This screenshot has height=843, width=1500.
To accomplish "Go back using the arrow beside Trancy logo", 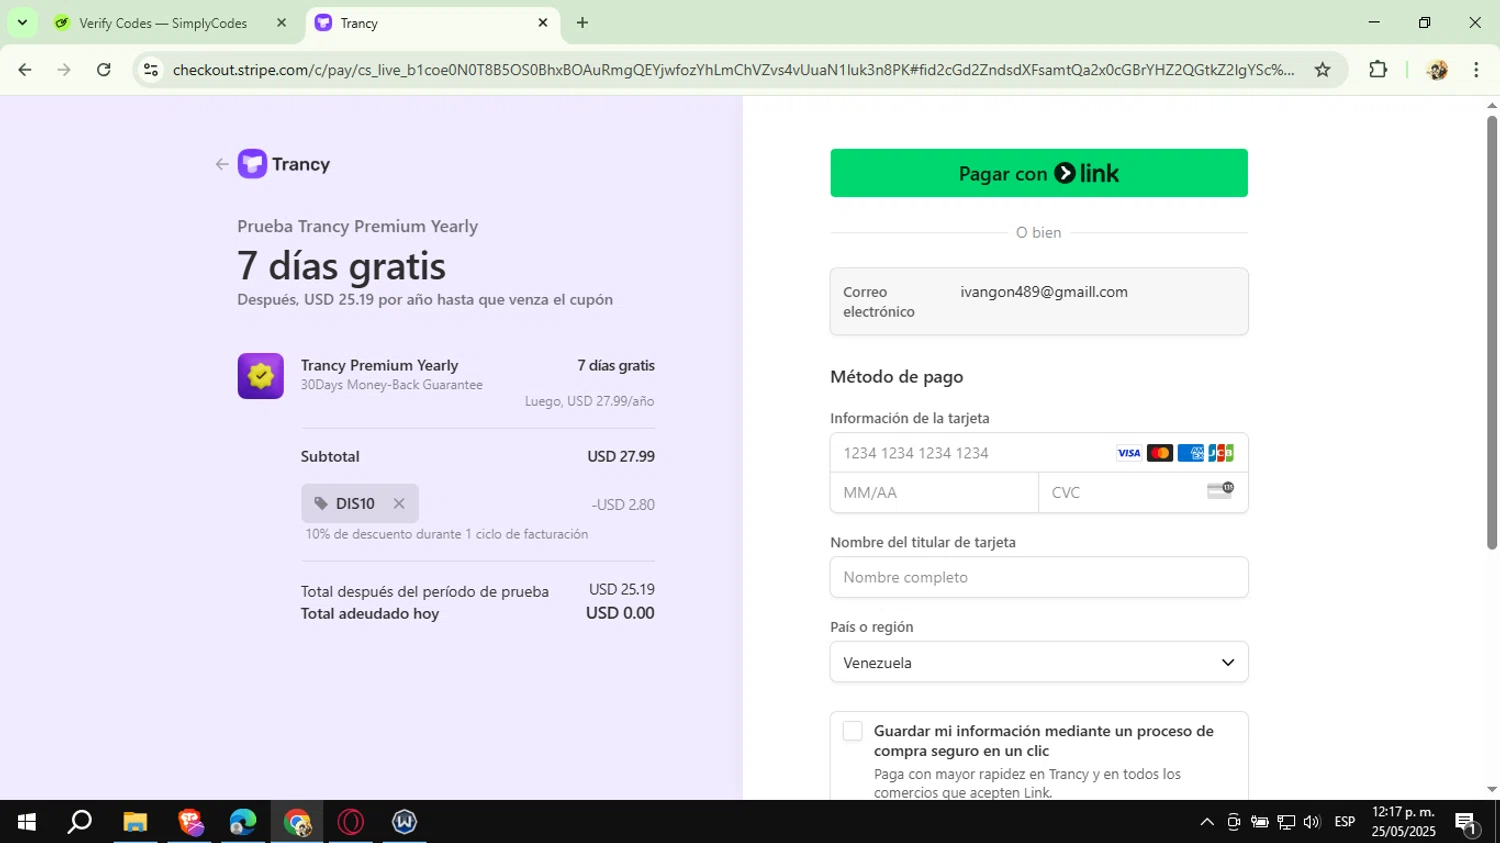I will 222,164.
